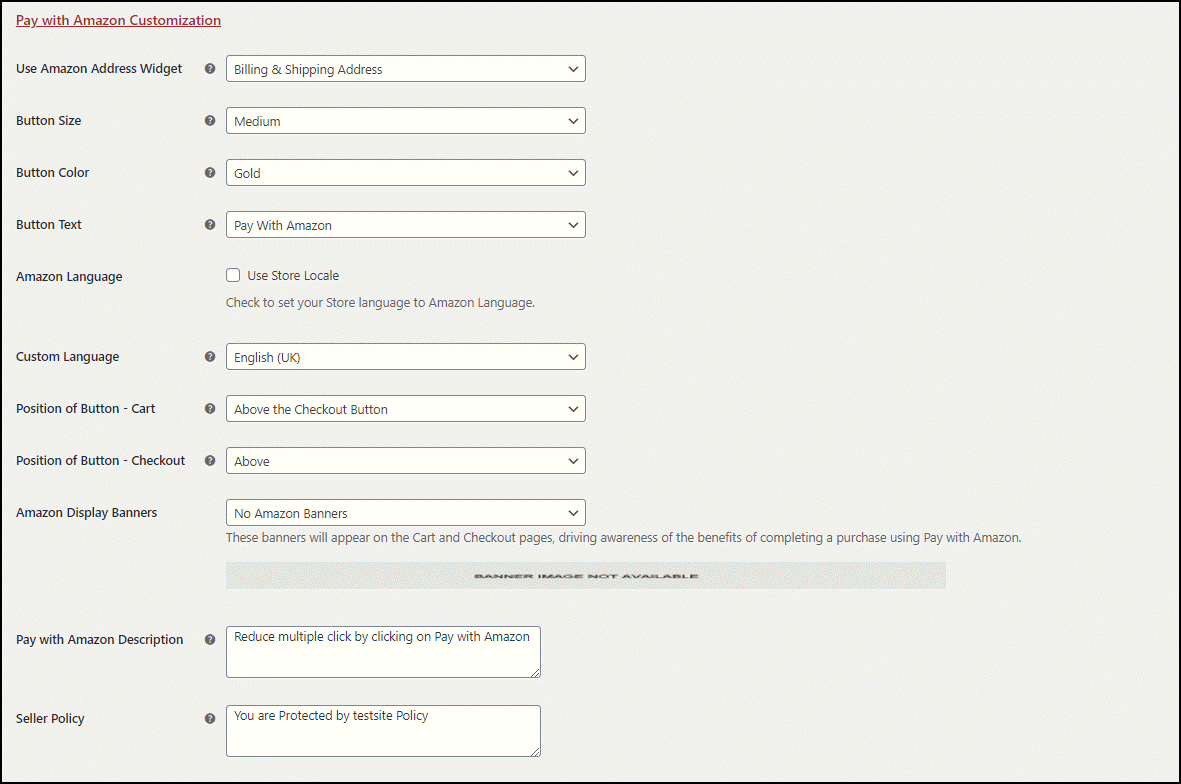Click help icon for Use Amazon Address Widget

point(210,69)
